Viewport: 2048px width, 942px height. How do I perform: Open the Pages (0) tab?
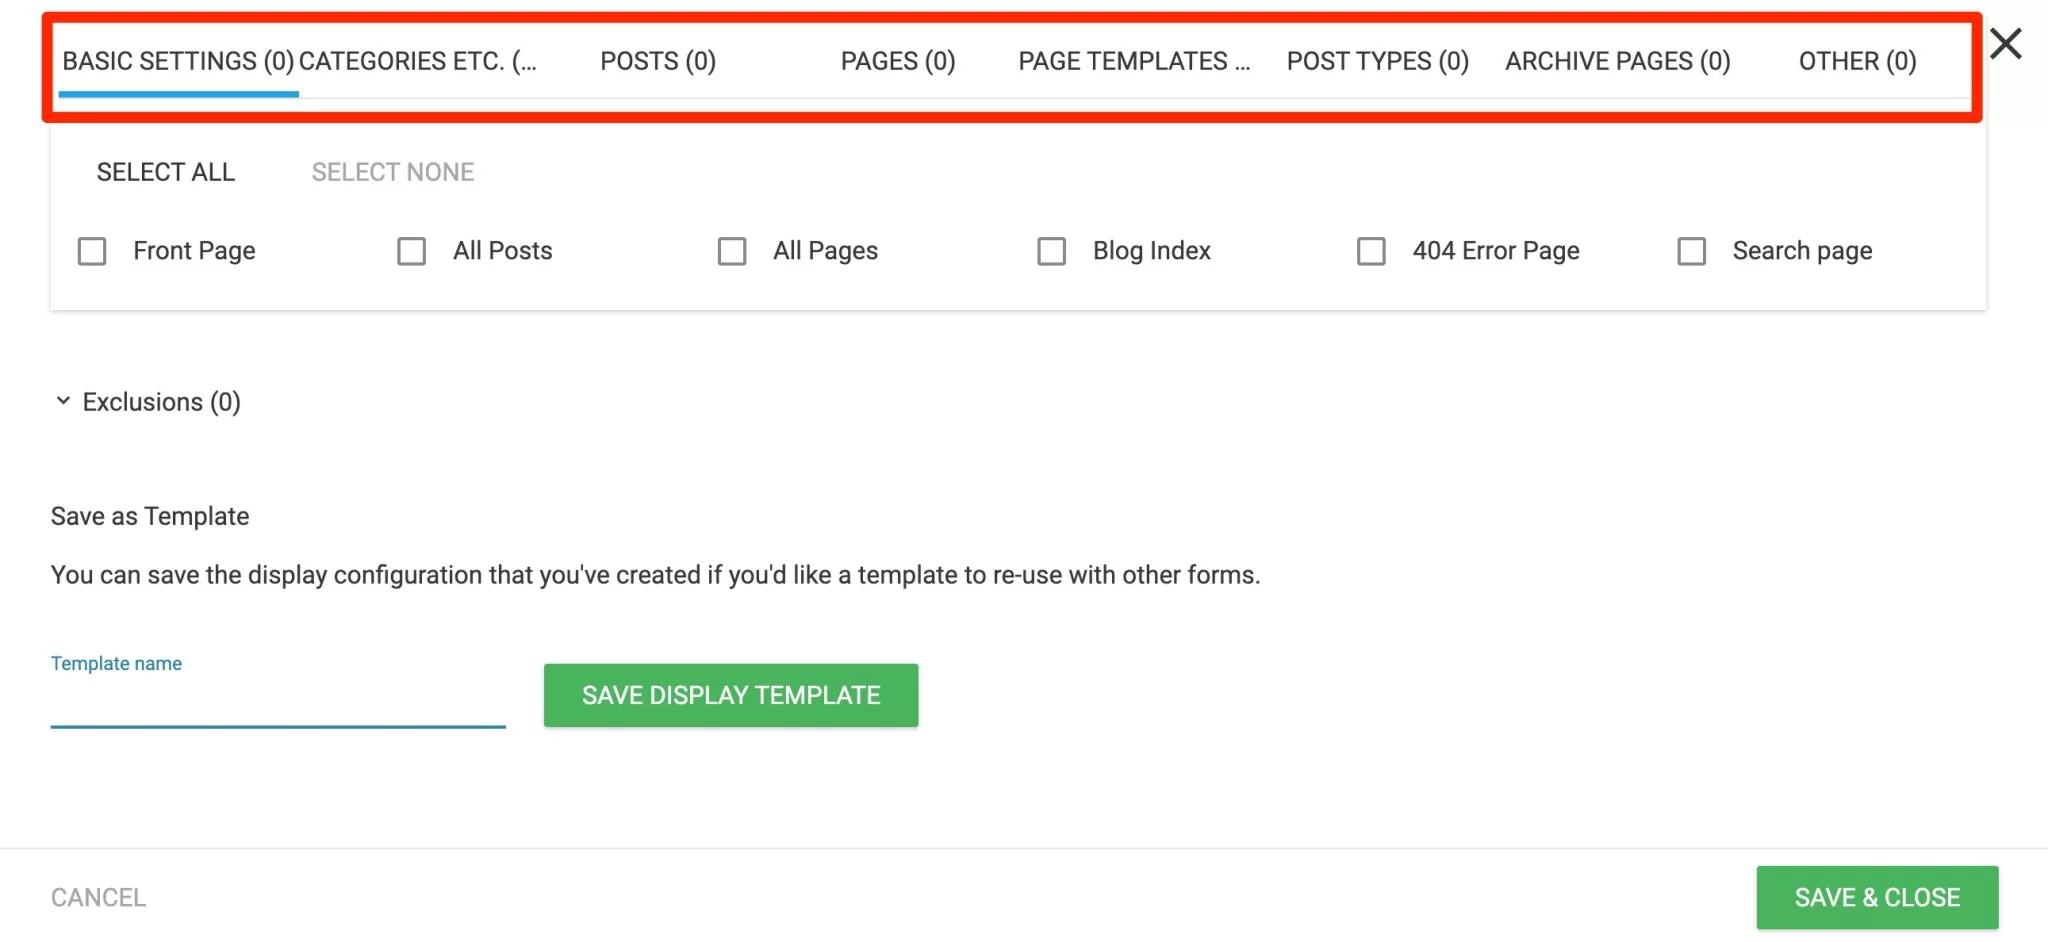click(898, 61)
